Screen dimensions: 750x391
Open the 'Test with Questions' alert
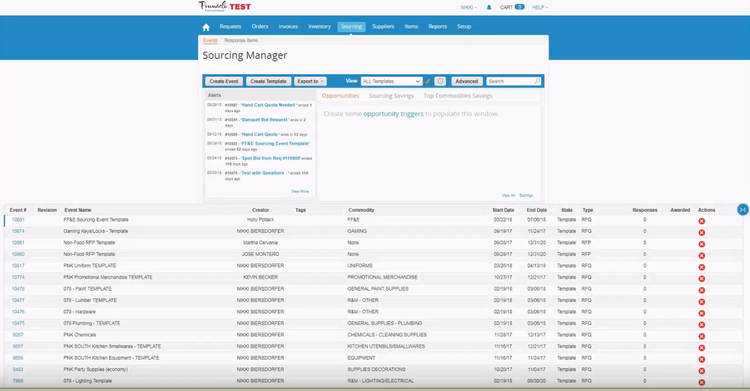click(x=263, y=173)
